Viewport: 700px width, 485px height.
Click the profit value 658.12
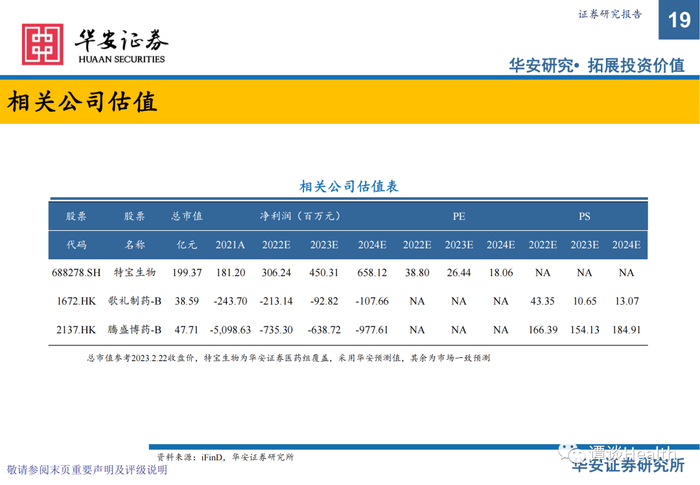point(372,272)
